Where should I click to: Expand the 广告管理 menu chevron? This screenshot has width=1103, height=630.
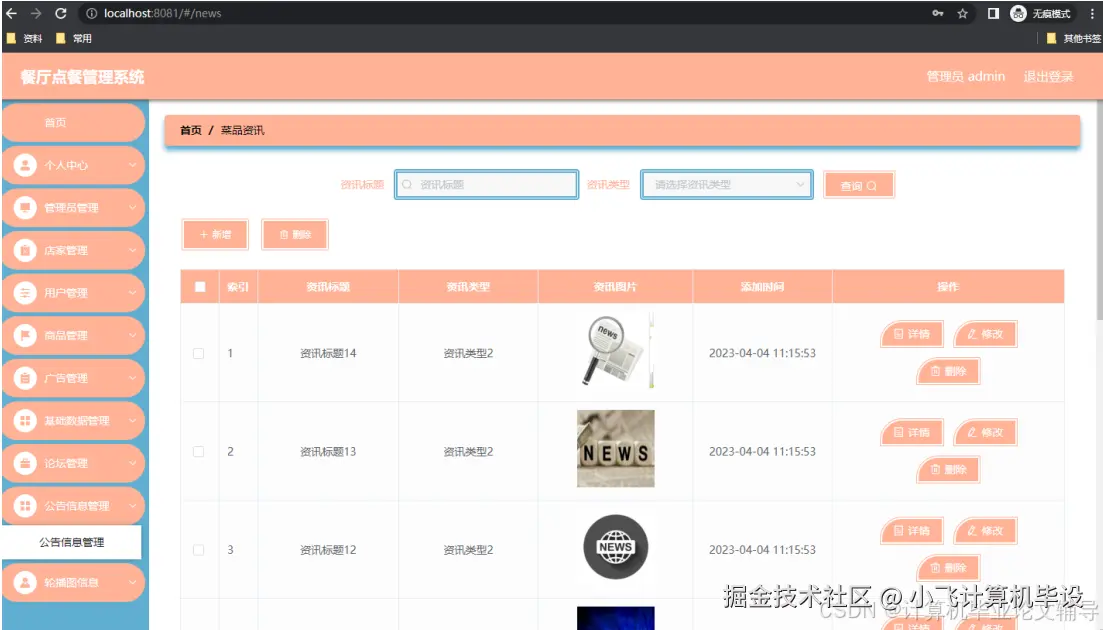pos(132,378)
